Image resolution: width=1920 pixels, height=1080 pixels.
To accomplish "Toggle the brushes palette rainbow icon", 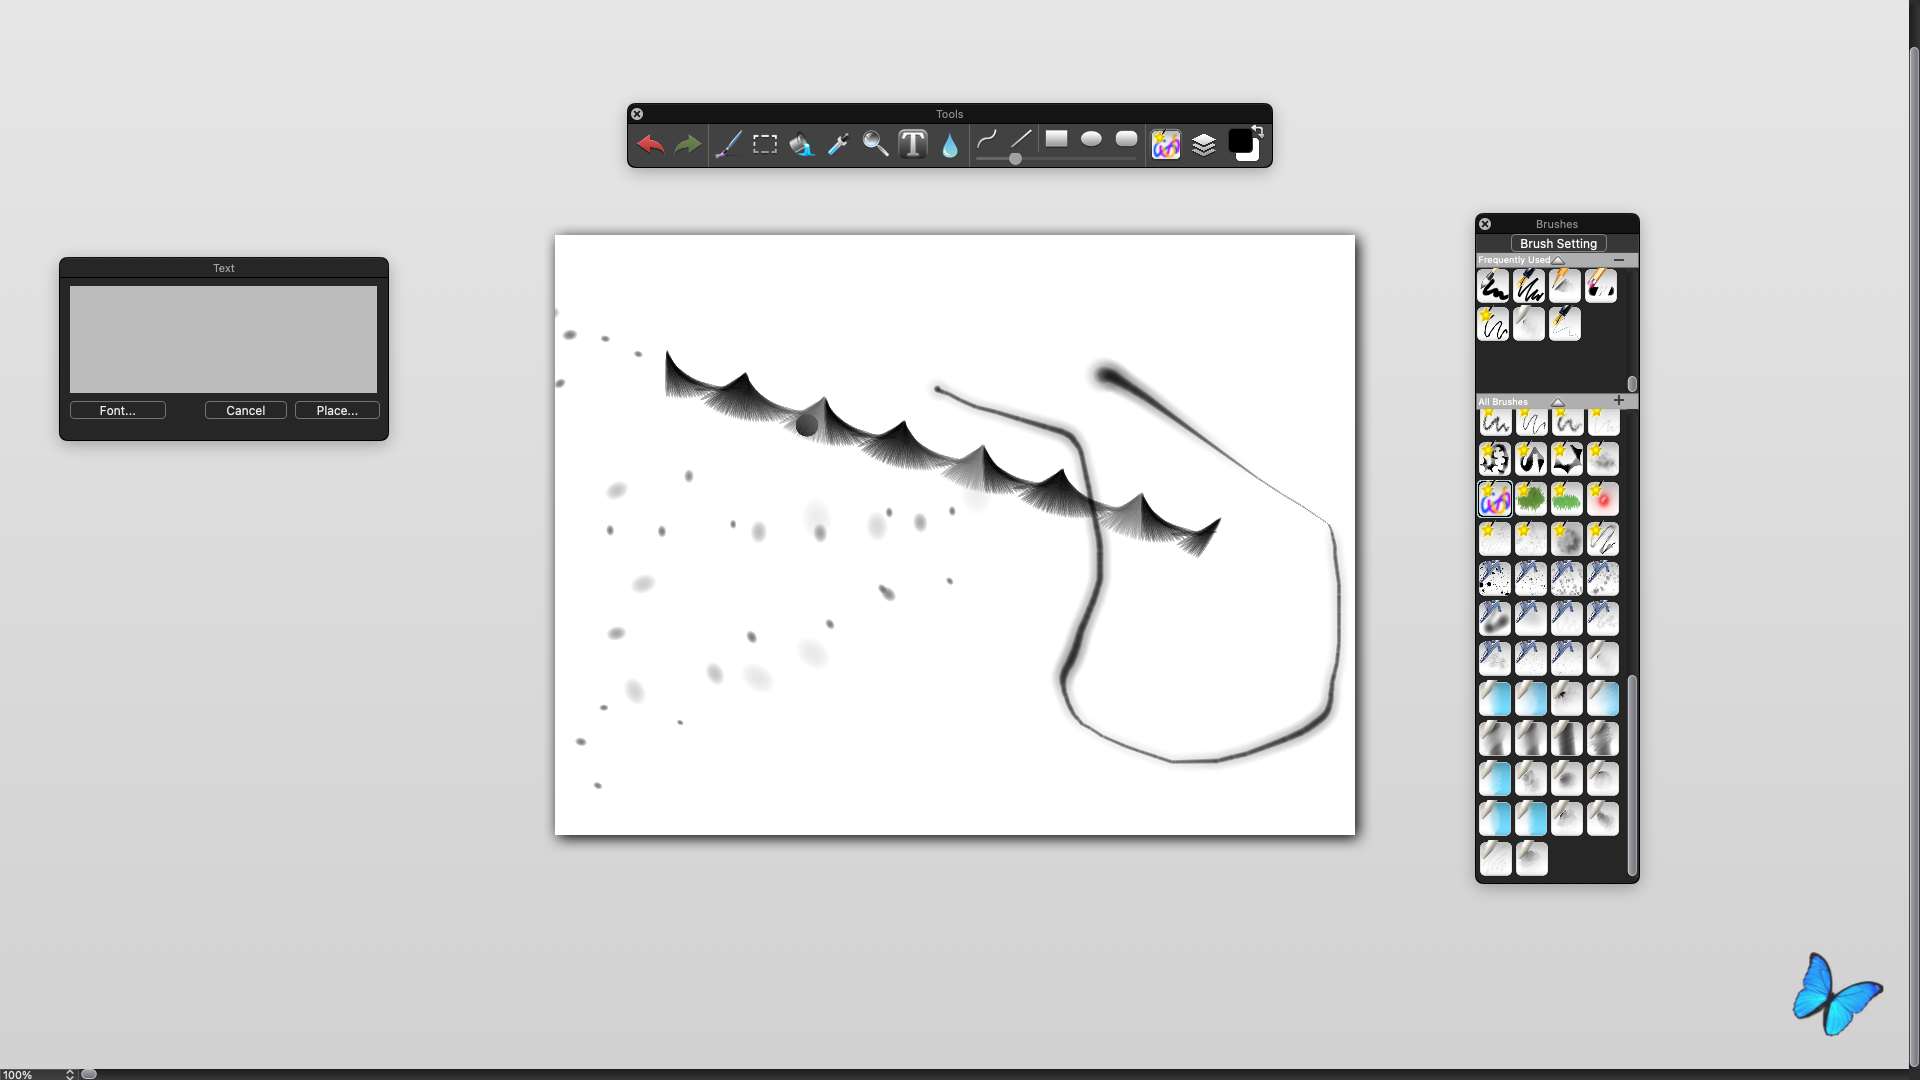I will click(x=1166, y=145).
